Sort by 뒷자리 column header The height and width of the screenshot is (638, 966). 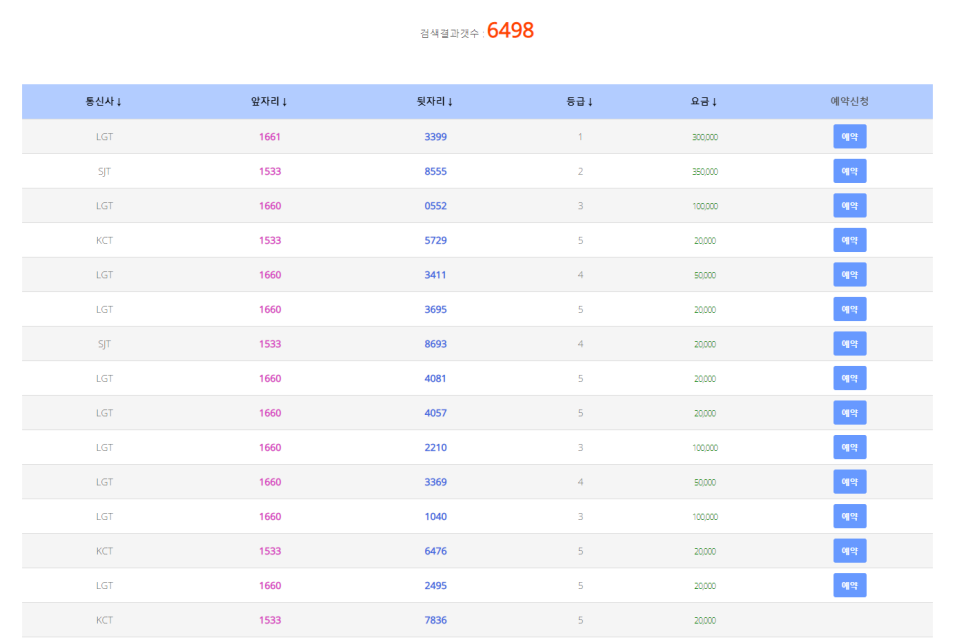pos(435,101)
